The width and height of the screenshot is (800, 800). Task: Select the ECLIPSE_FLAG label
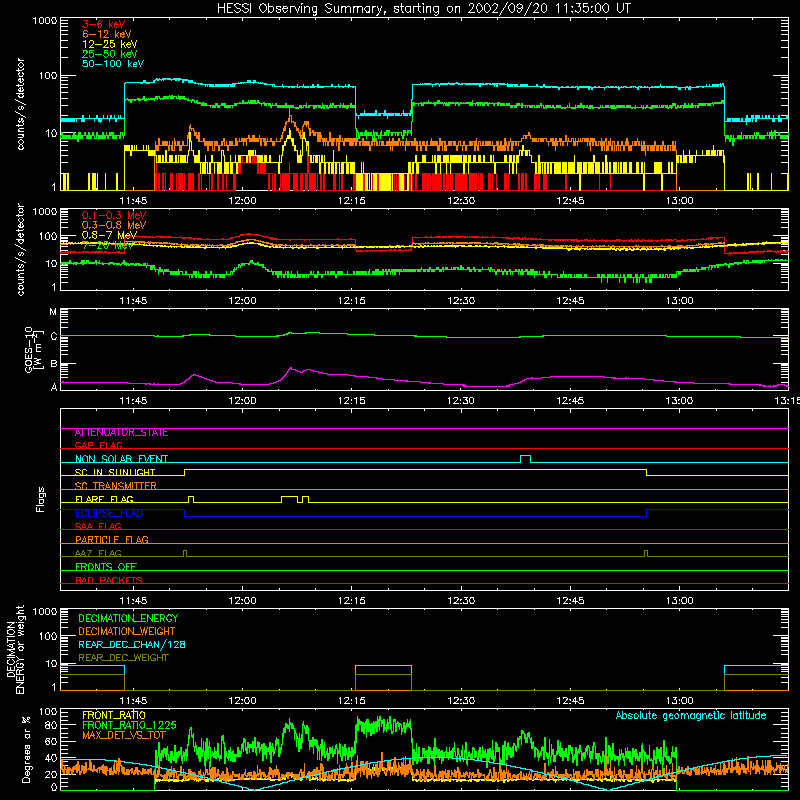109,513
